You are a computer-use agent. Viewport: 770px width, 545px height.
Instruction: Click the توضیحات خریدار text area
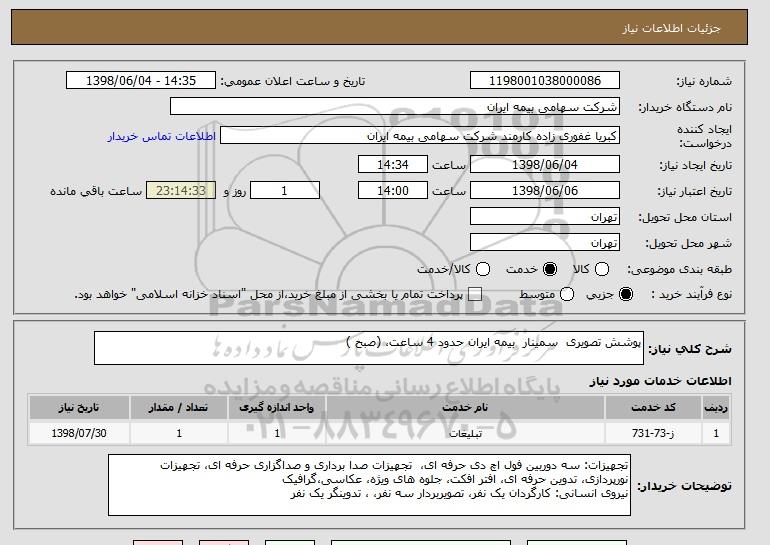coord(369,485)
